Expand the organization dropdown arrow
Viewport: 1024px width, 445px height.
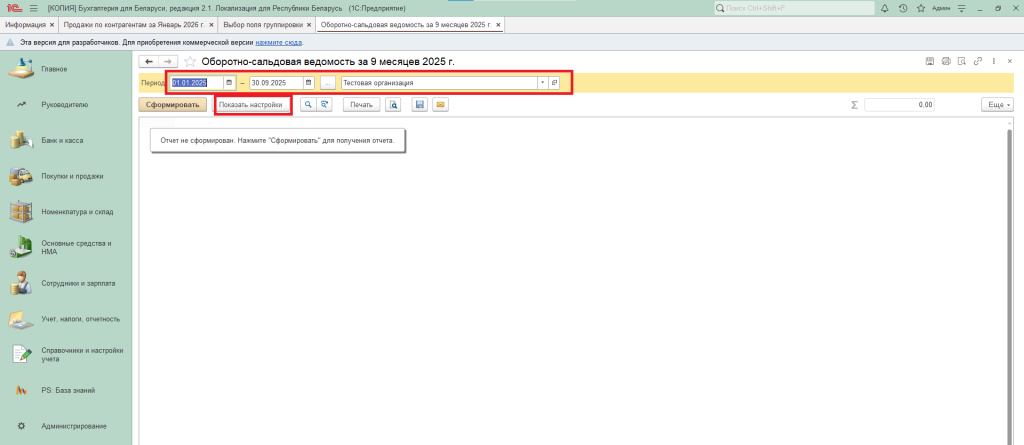click(x=542, y=83)
